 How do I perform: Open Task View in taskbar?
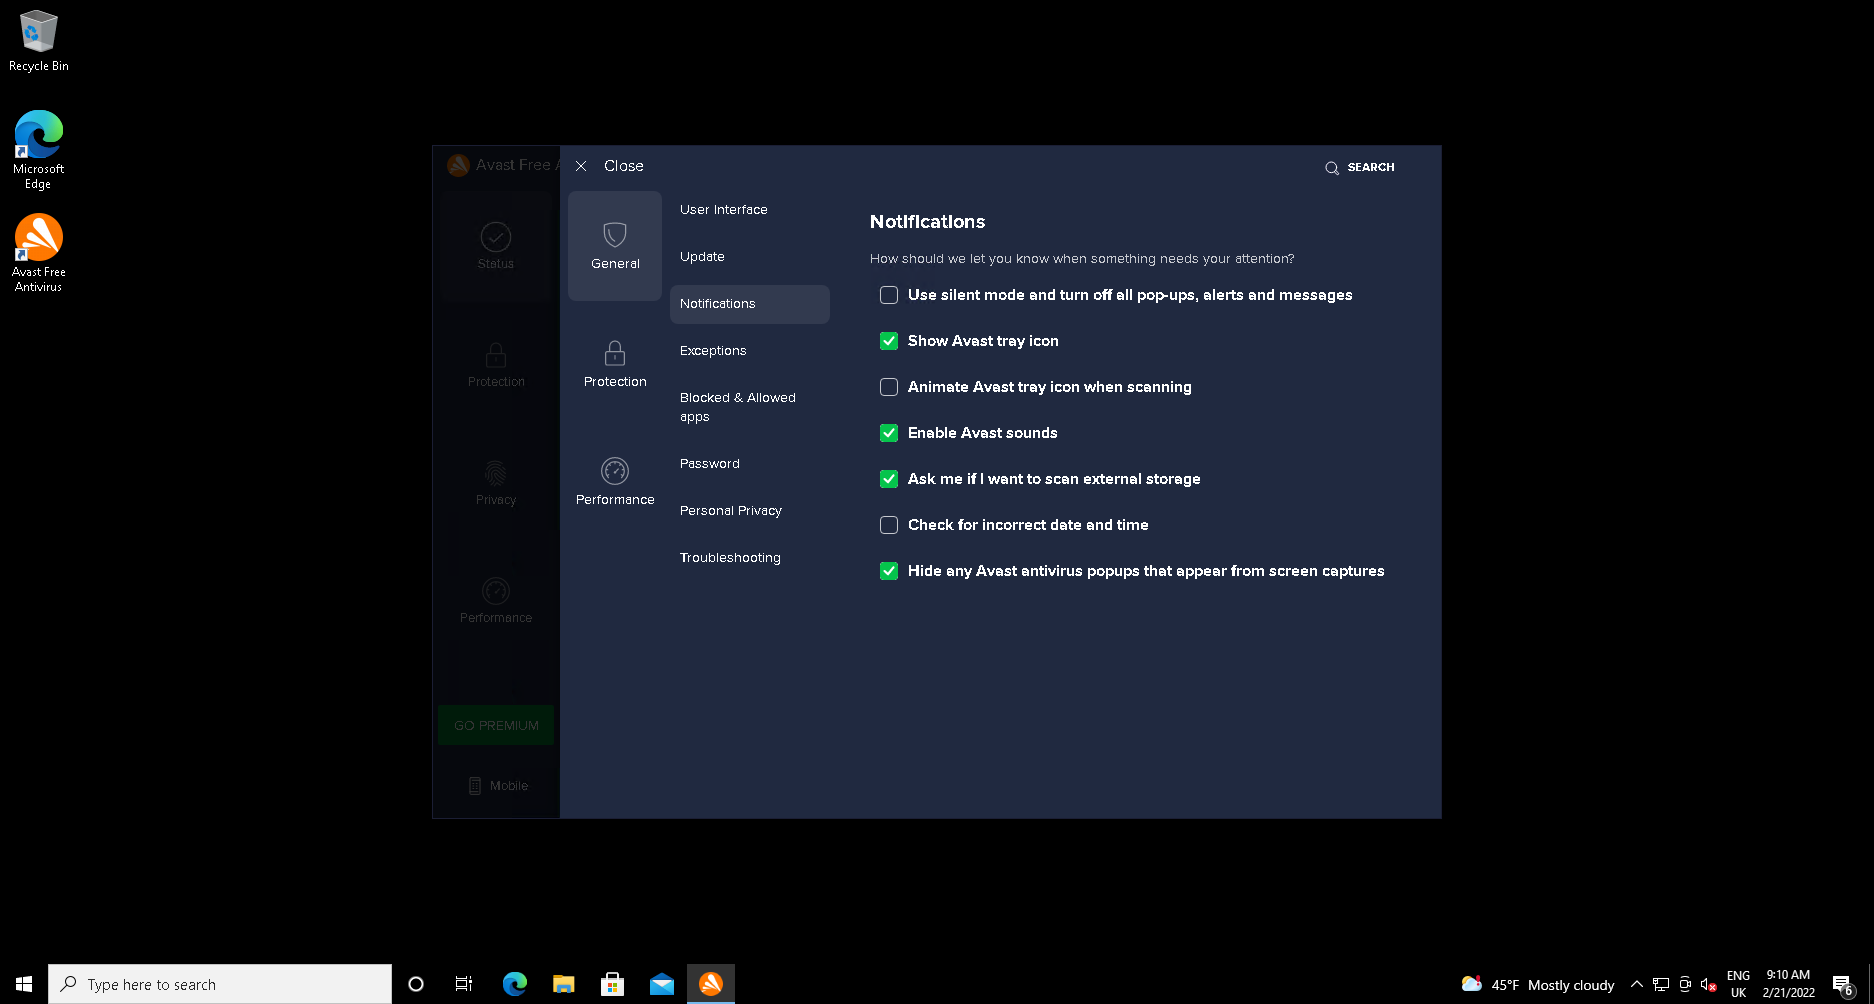click(x=464, y=984)
